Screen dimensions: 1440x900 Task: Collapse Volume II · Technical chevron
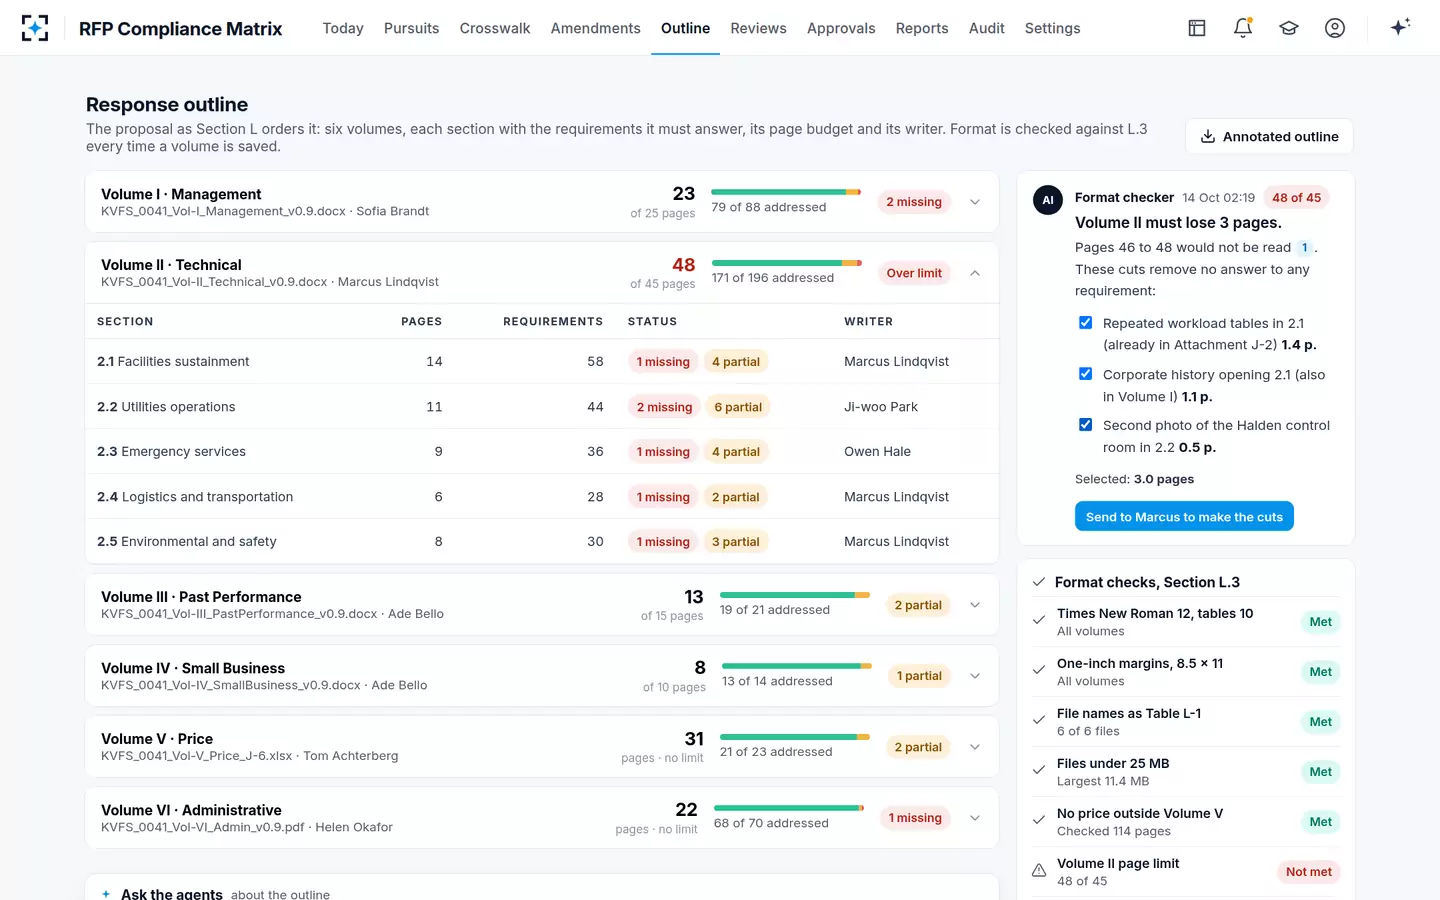(x=975, y=273)
